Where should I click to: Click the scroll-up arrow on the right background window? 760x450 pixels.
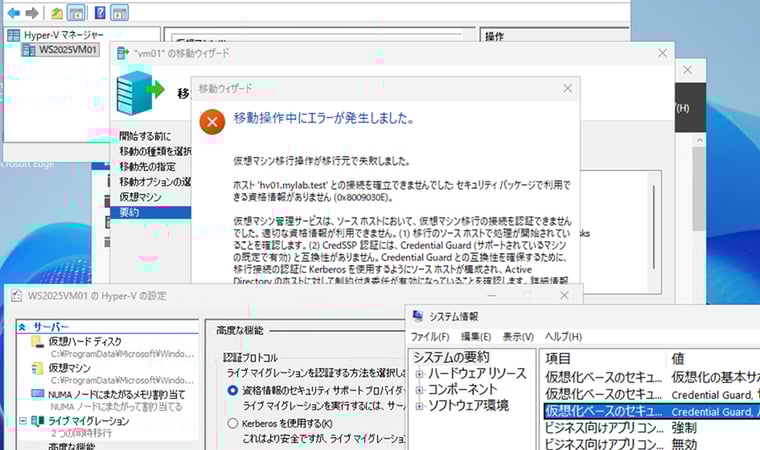point(698,140)
